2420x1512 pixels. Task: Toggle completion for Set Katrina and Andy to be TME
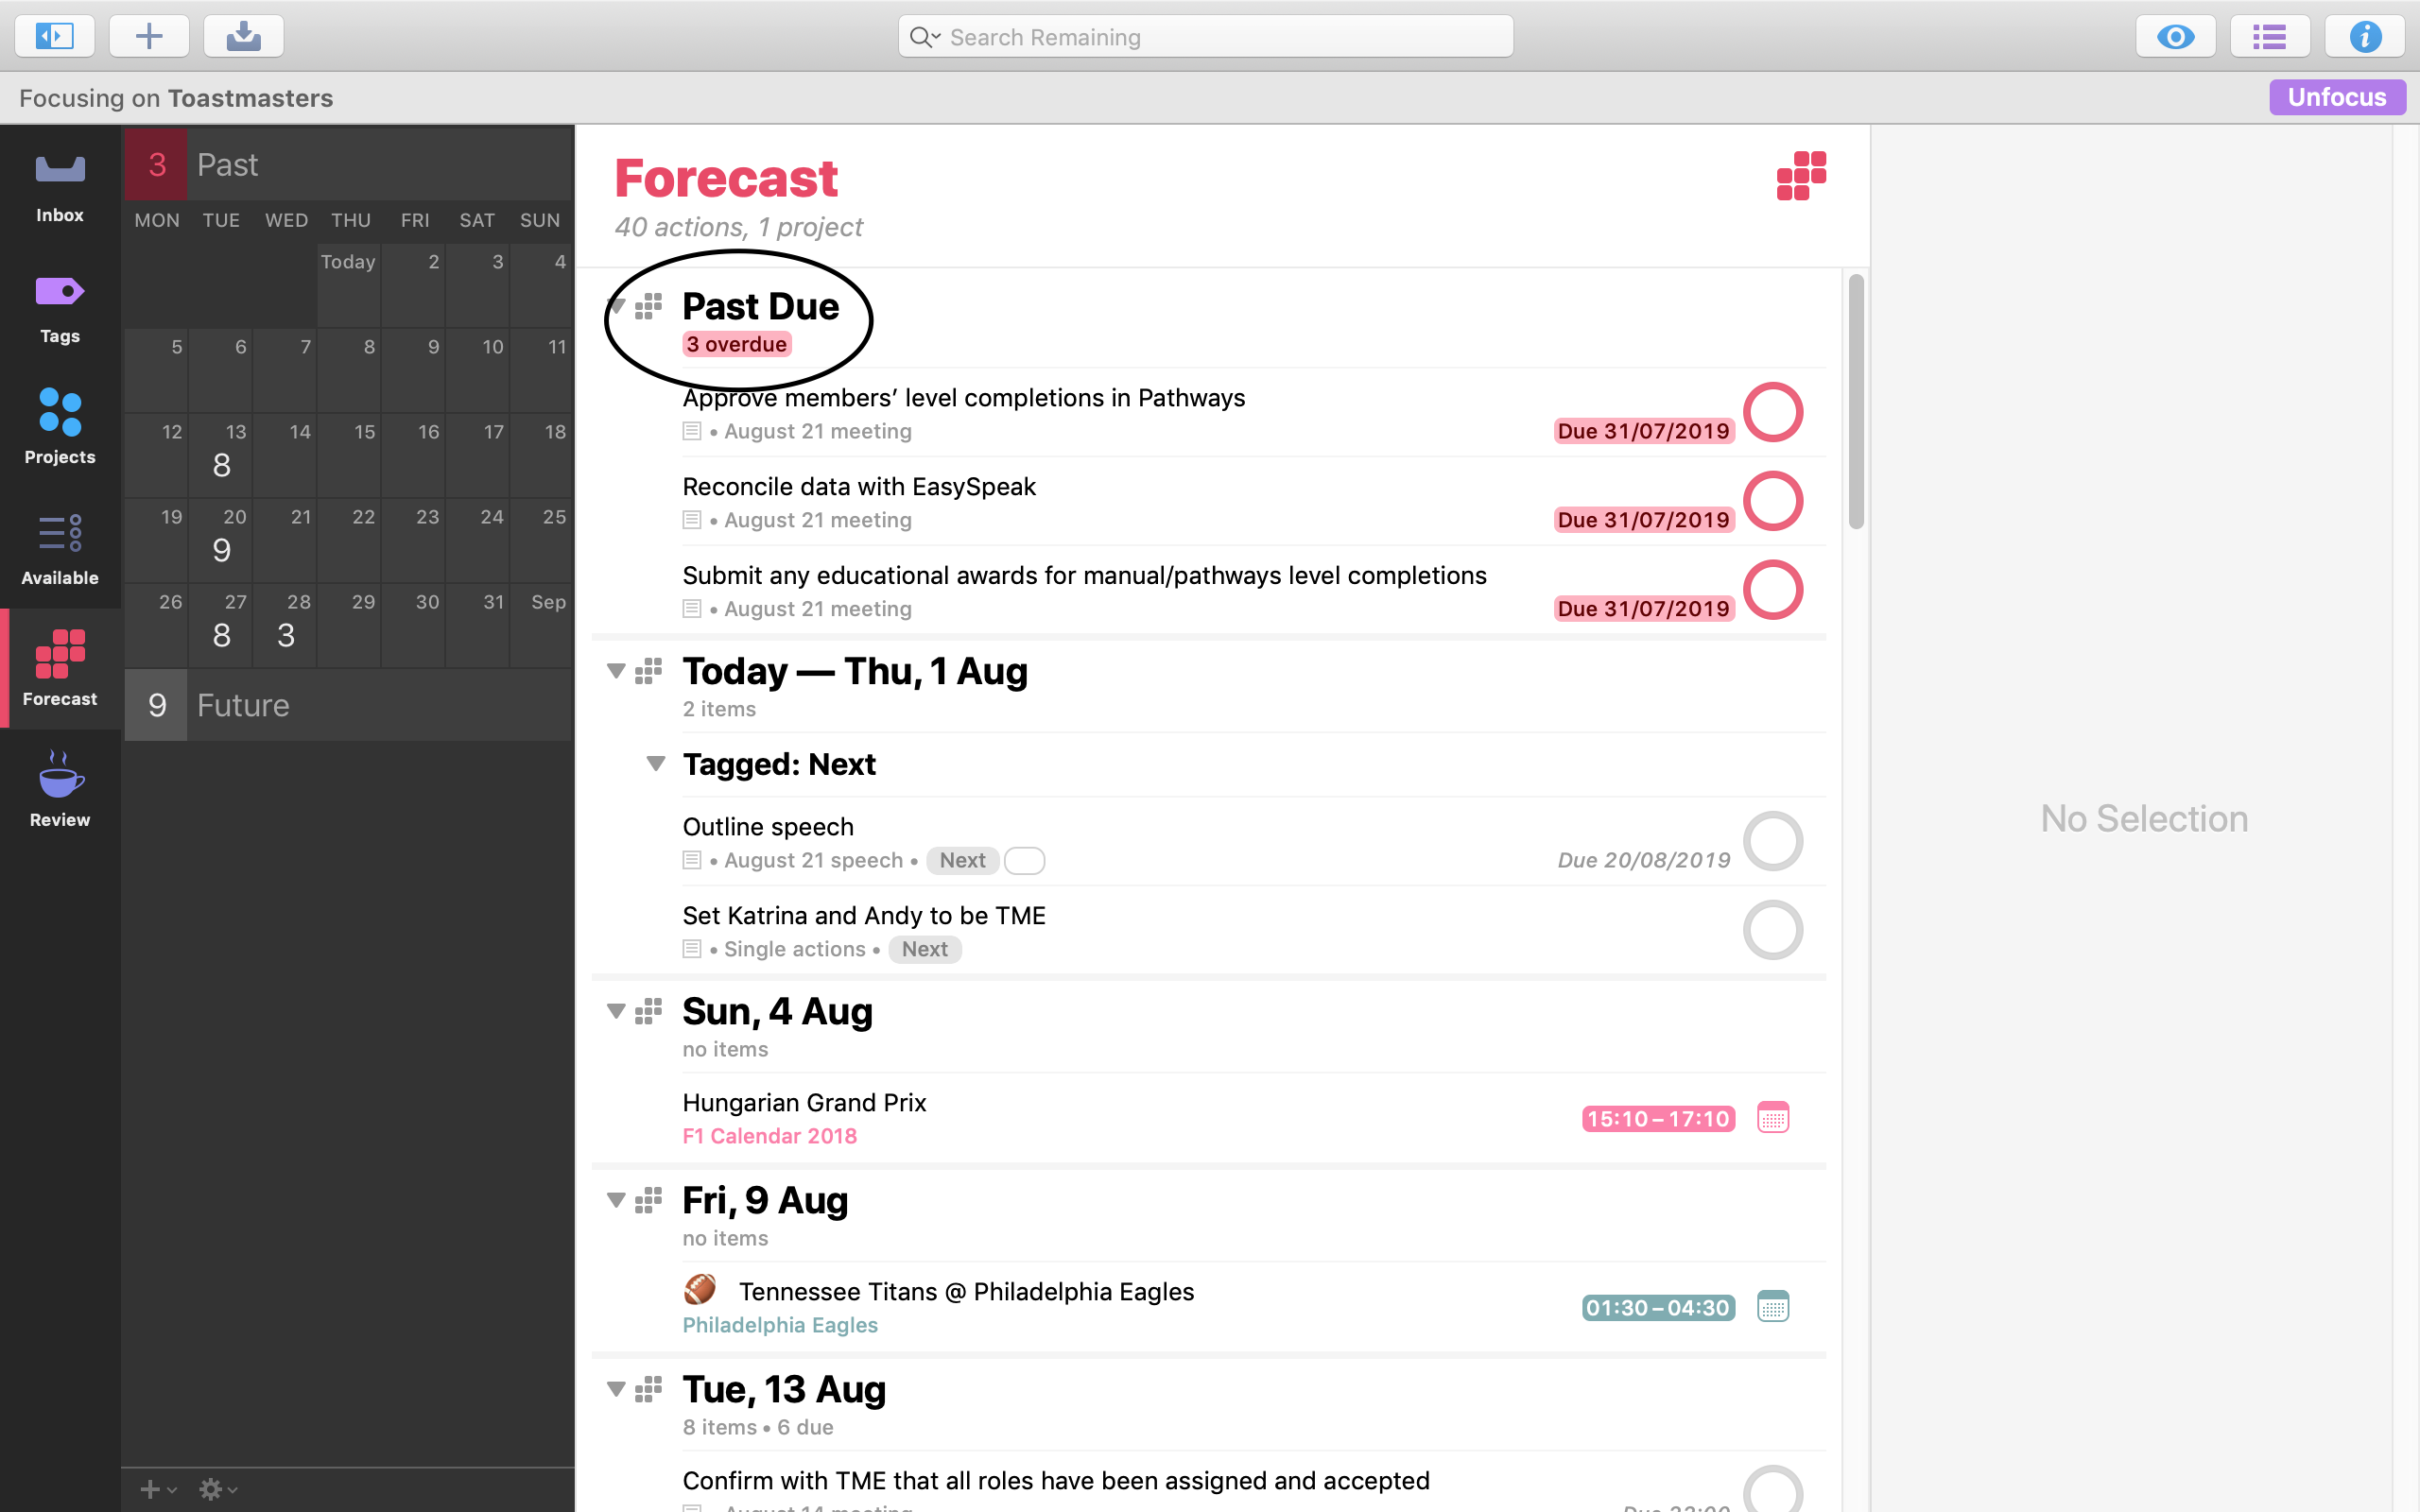1773,928
